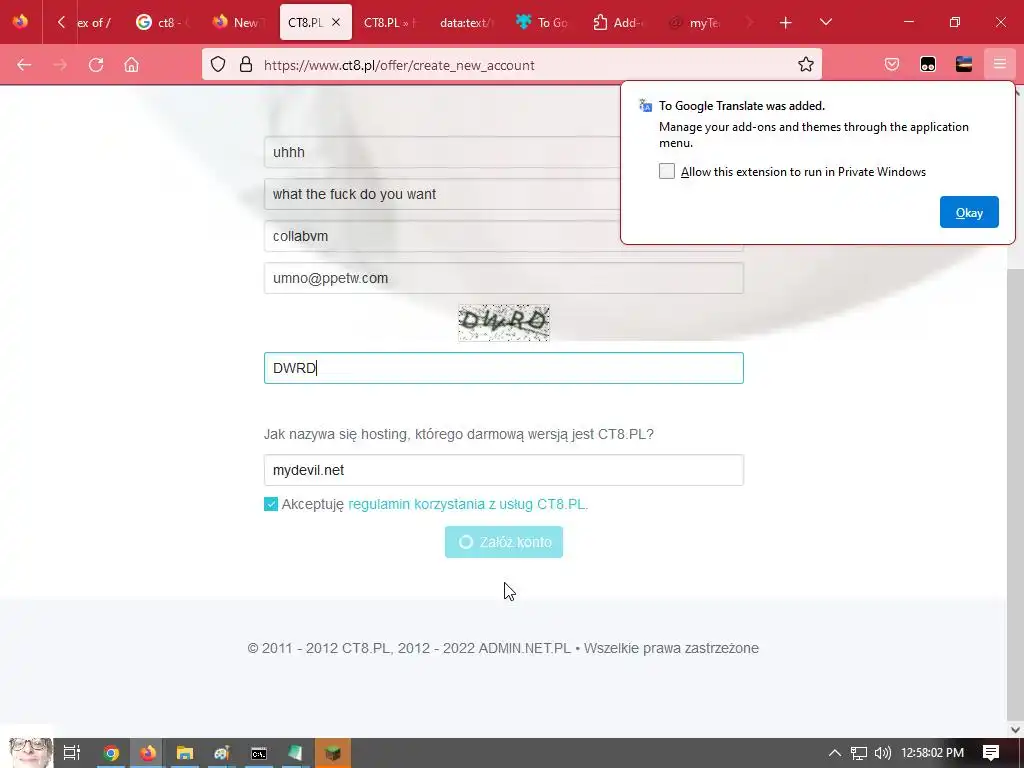The height and width of the screenshot is (768, 1024).
Task: Open the Tampermonkey extension icon
Action: (928, 65)
